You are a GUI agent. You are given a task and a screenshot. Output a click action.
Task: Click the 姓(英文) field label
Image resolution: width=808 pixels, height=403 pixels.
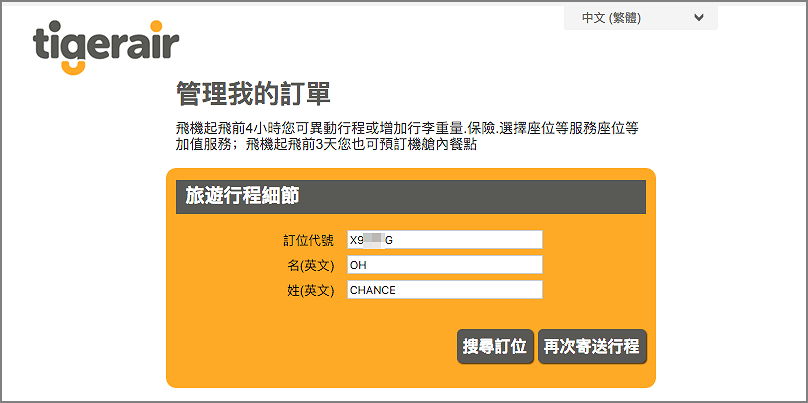point(311,290)
